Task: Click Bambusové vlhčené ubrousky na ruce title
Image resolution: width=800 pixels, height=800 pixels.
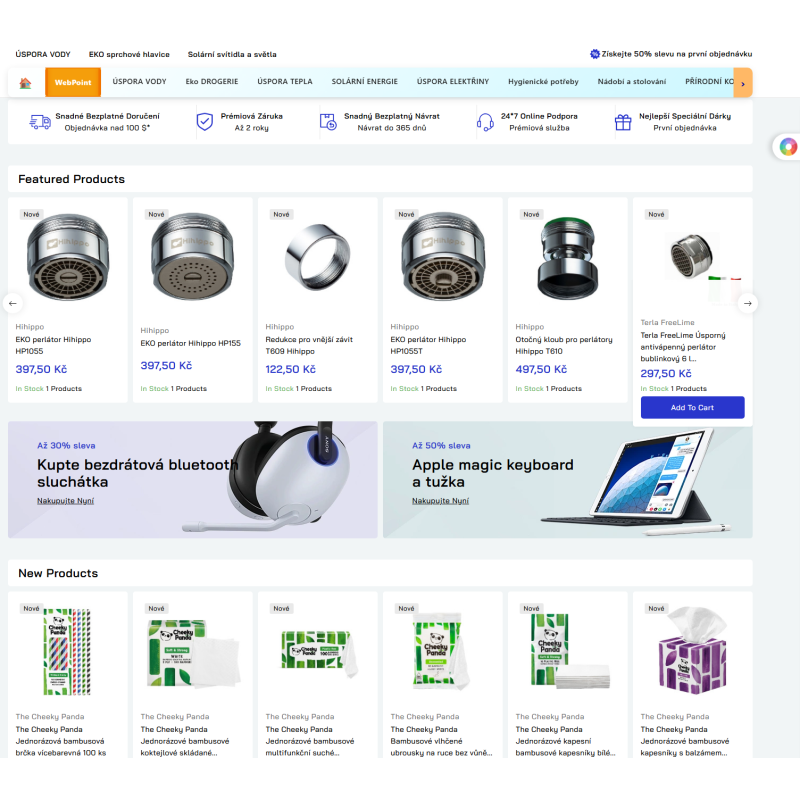Action: tap(441, 741)
